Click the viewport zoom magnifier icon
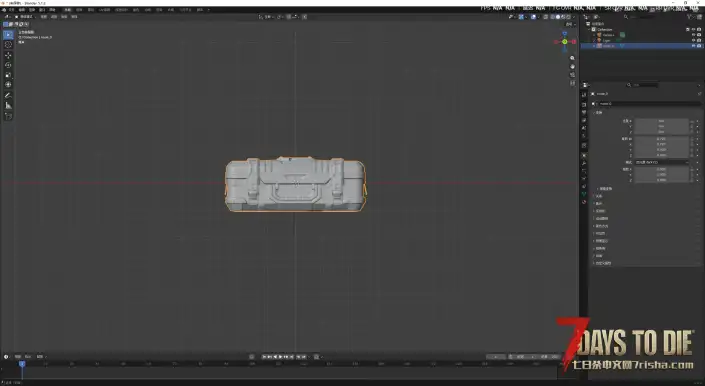Image resolution: width=705 pixels, height=386 pixels. (572, 58)
